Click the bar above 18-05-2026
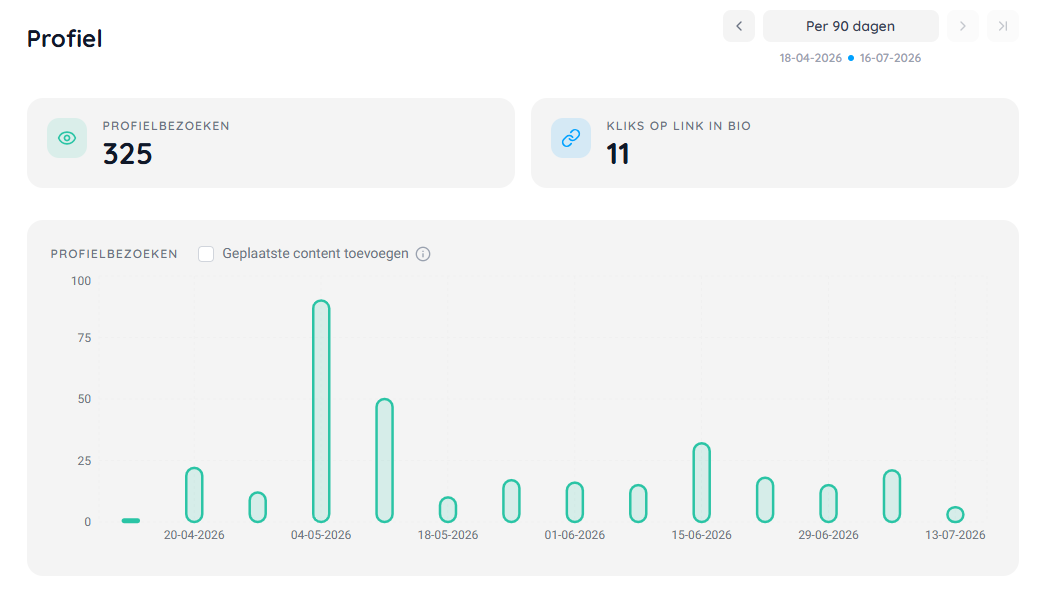Viewport: 1053px width, 605px height. [x=448, y=510]
